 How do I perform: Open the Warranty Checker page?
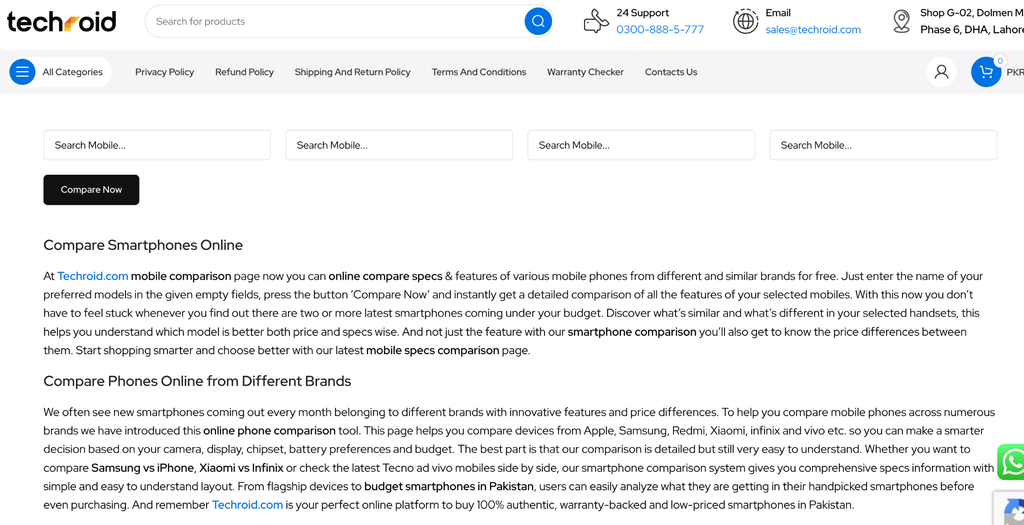point(585,72)
